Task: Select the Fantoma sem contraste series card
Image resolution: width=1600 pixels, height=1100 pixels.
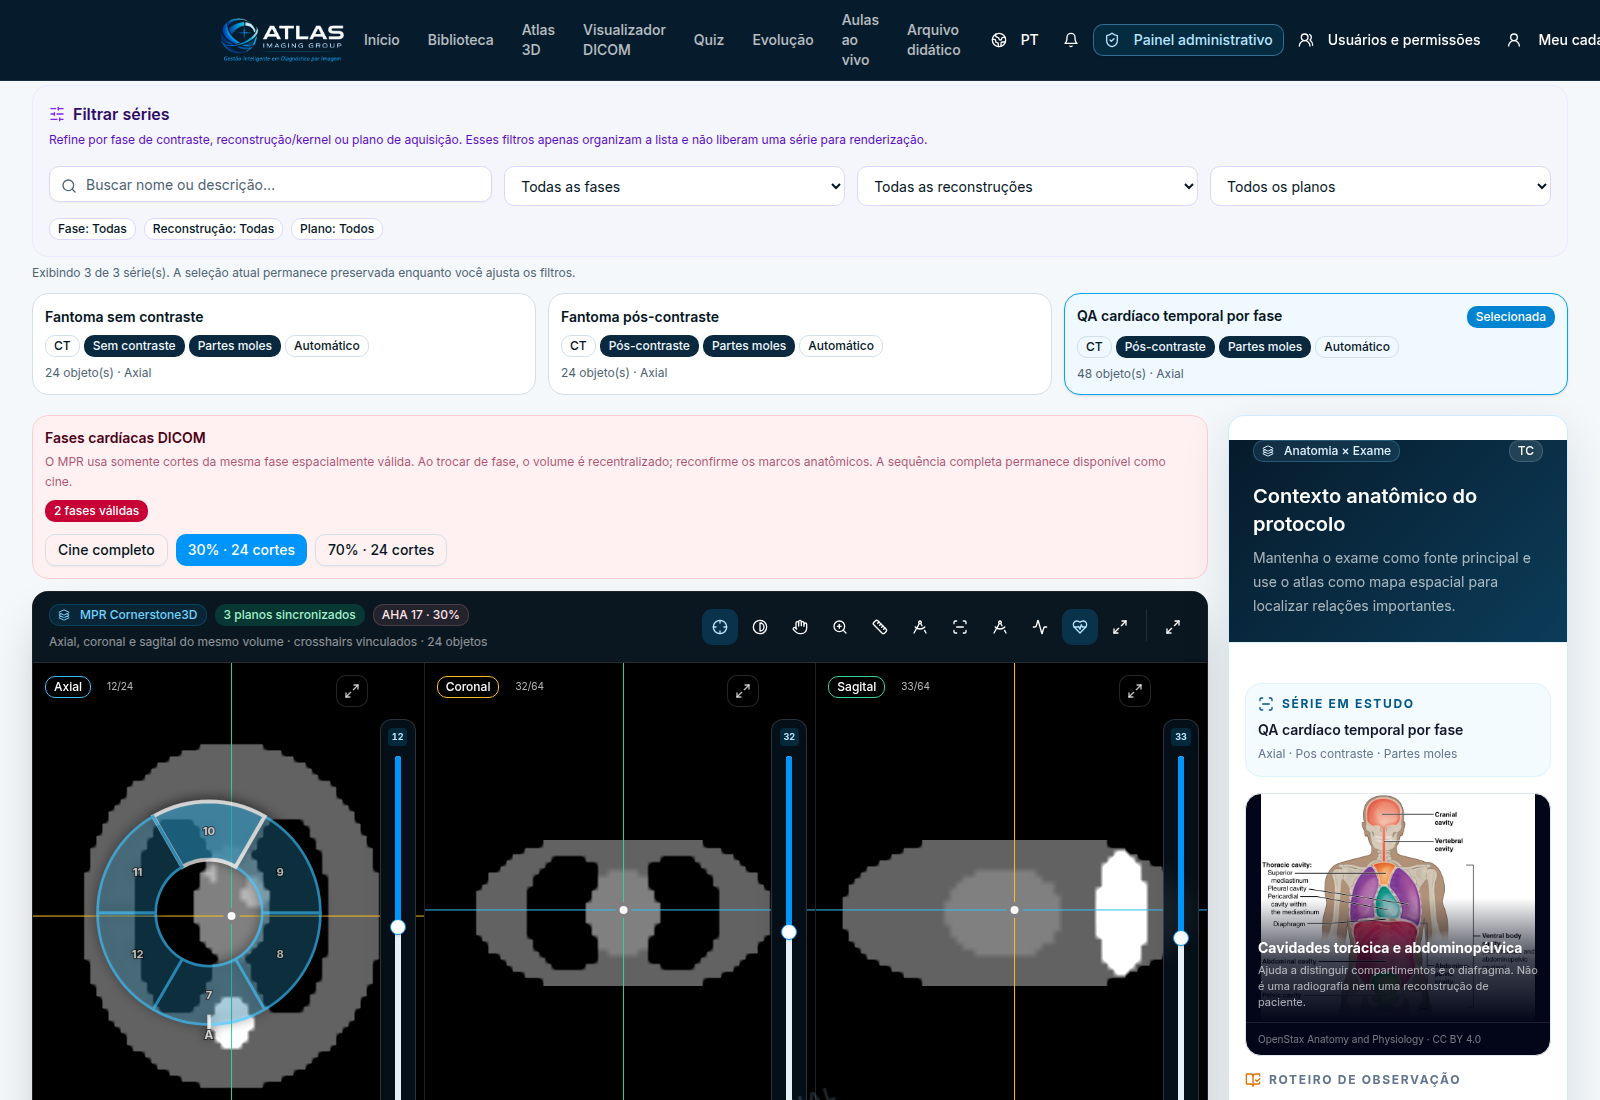Action: click(284, 344)
